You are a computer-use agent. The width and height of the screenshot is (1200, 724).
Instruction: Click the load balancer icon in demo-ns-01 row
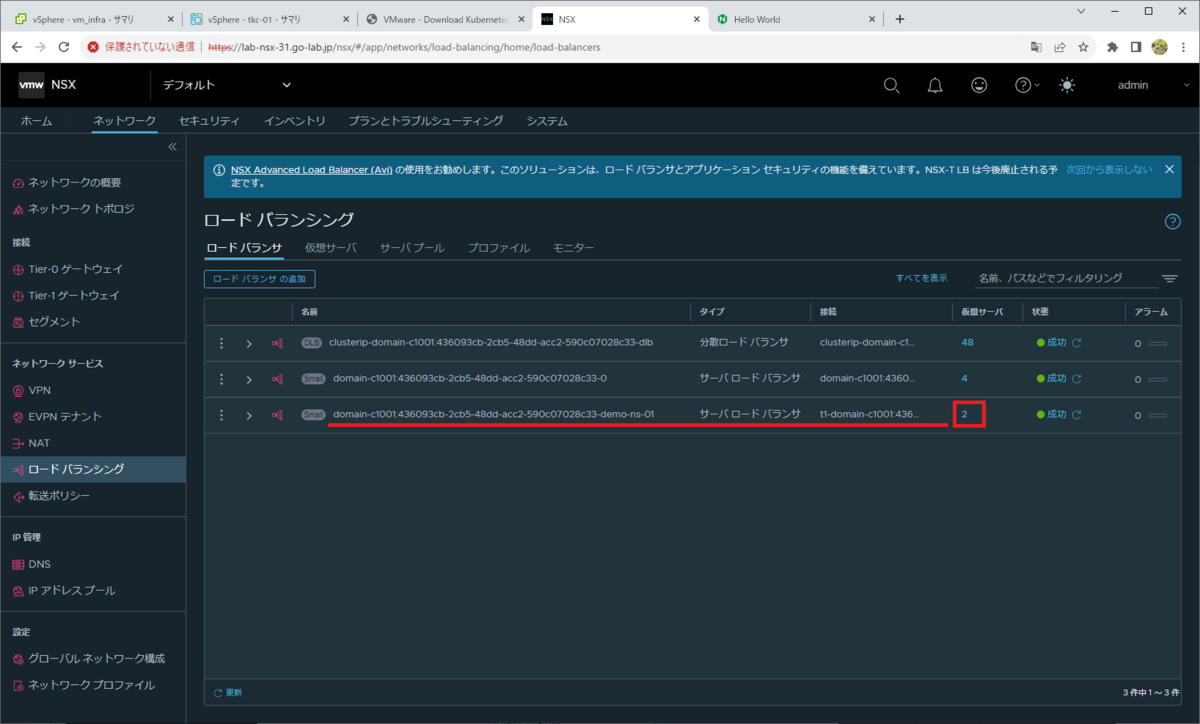point(277,414)
